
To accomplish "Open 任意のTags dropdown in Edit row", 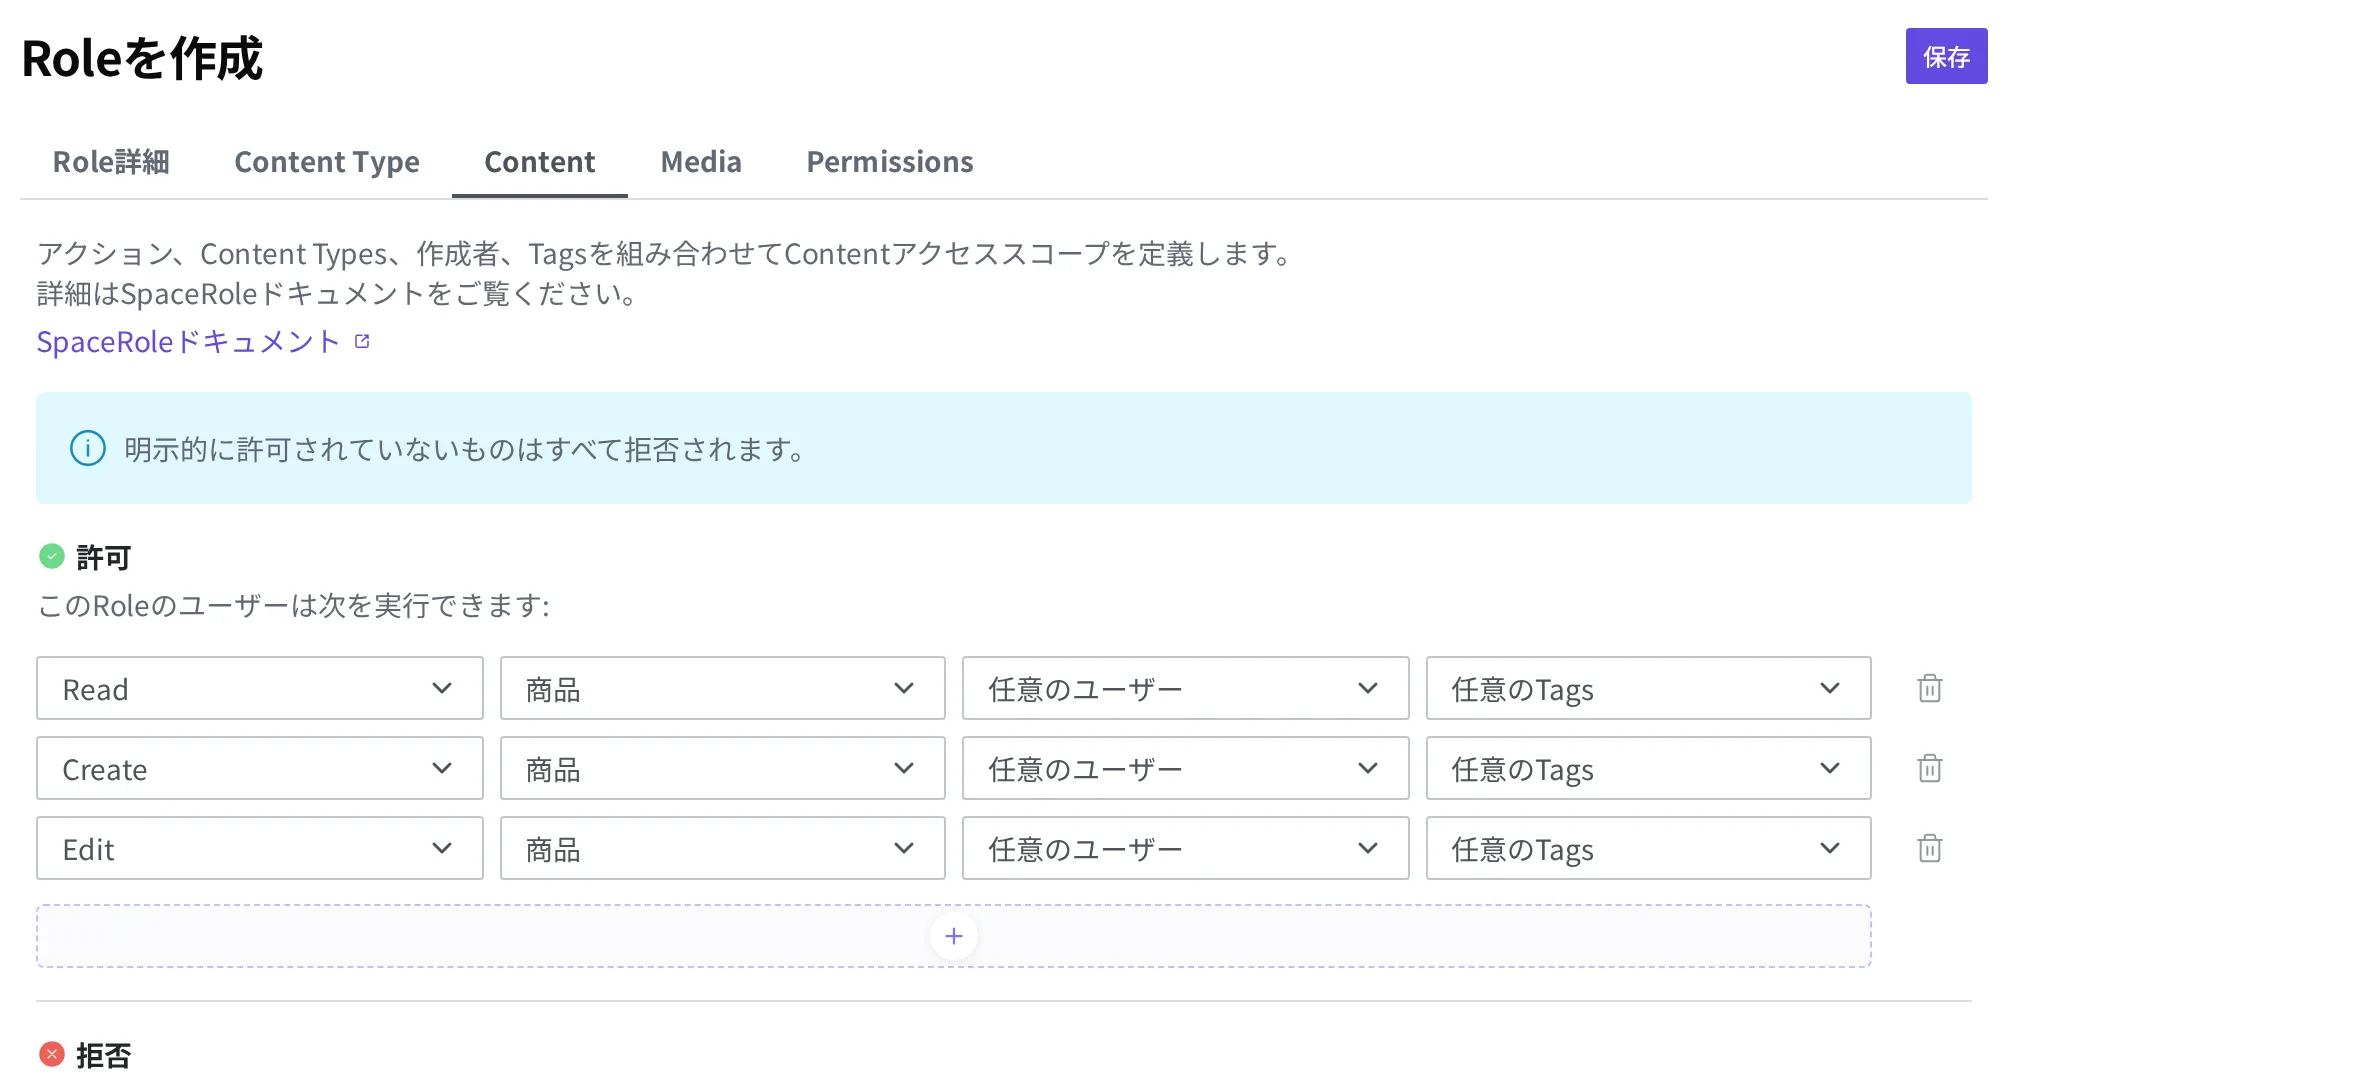I will click(1649, 848).
